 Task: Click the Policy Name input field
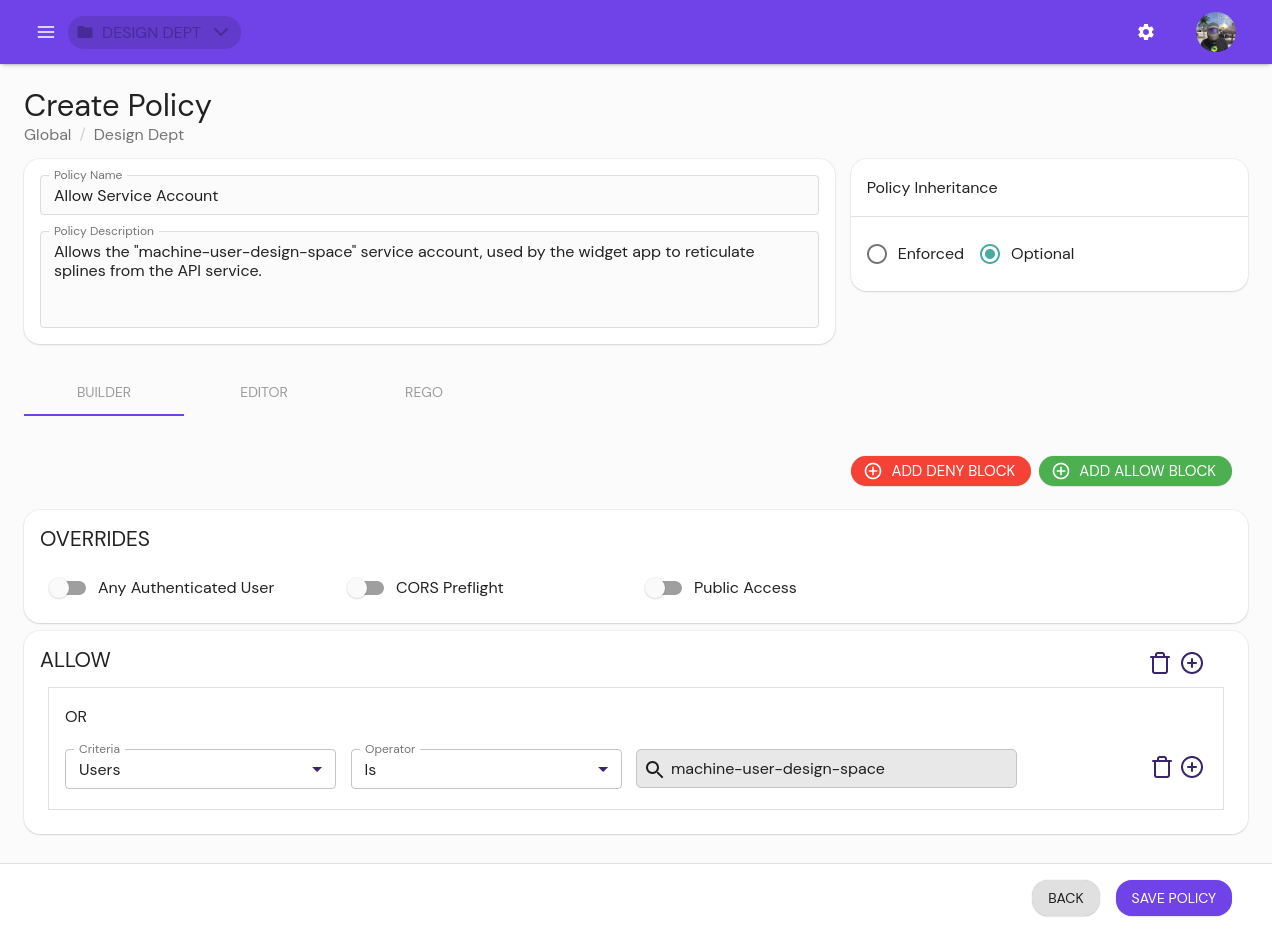(429, 195)
